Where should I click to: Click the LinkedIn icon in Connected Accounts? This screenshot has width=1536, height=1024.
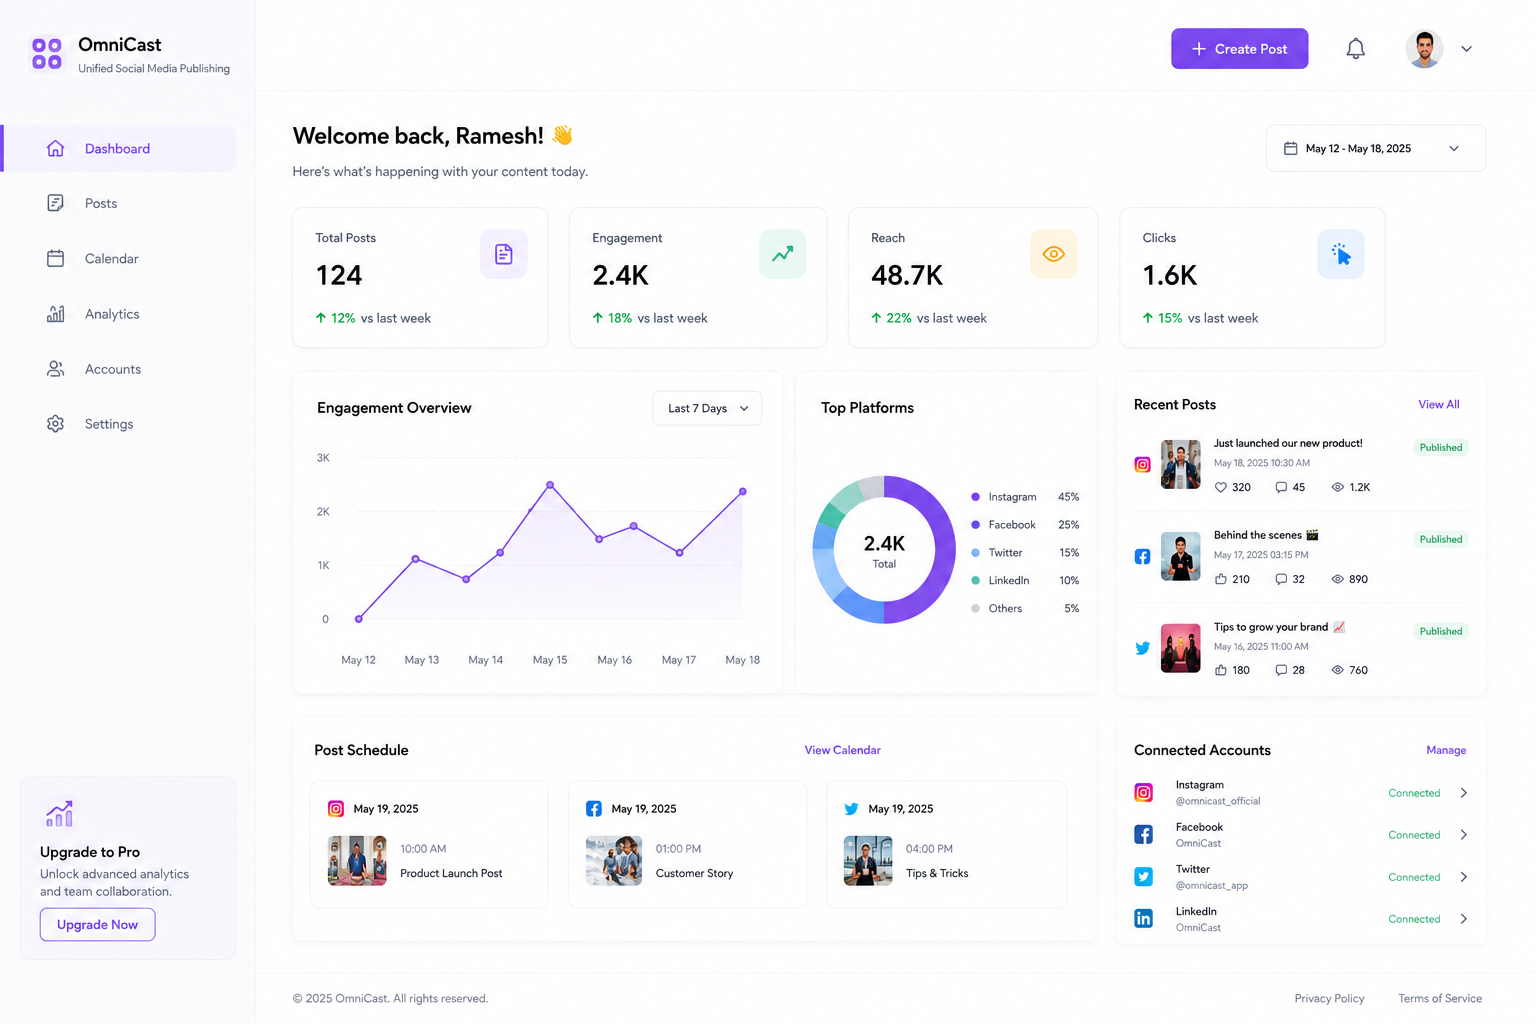1143,918
